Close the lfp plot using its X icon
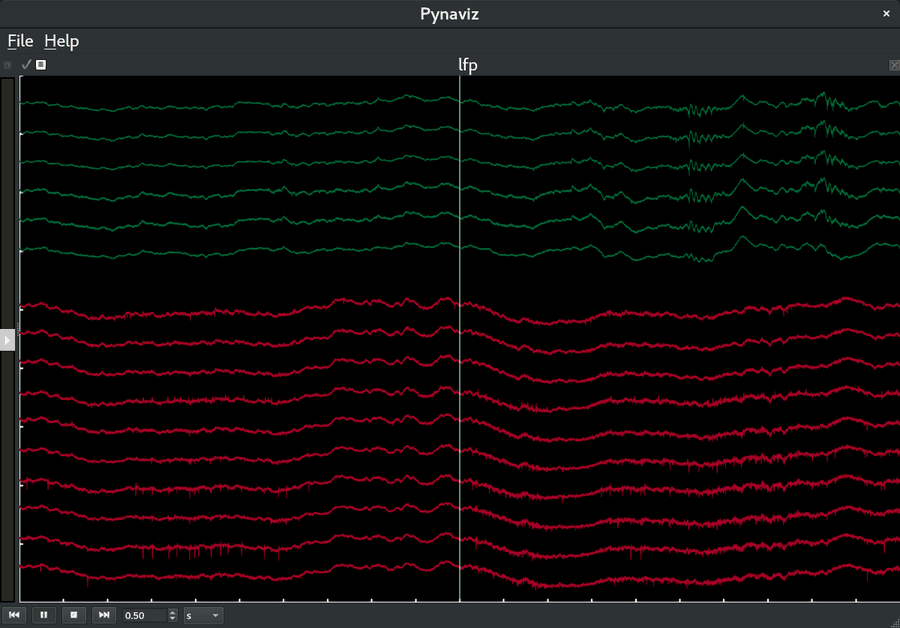Screen dimensions: 900x628 click(893, 64)
